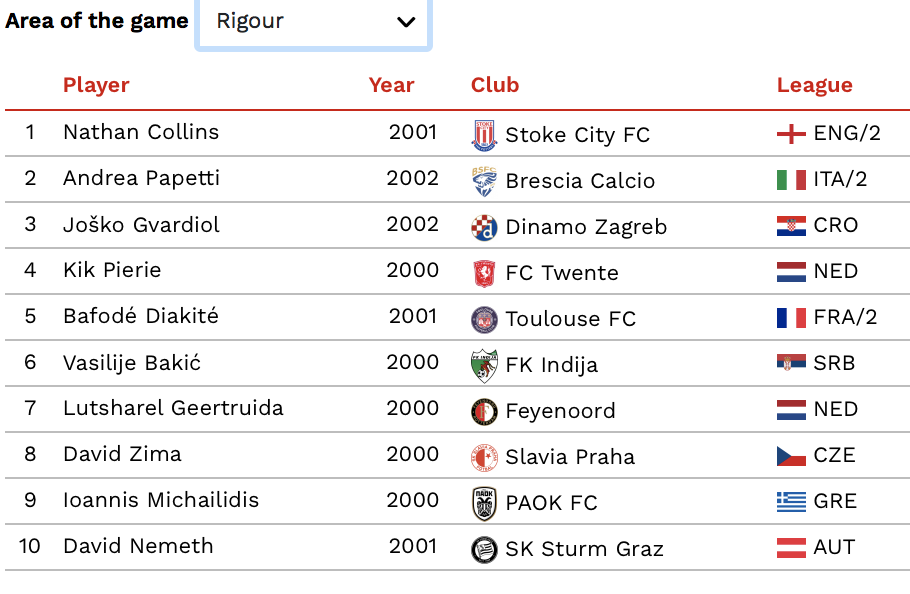Viewport: 910px width, 594px height.
Task: Click the Greek flag next to GRE
Action: click(x=791, y=502)
